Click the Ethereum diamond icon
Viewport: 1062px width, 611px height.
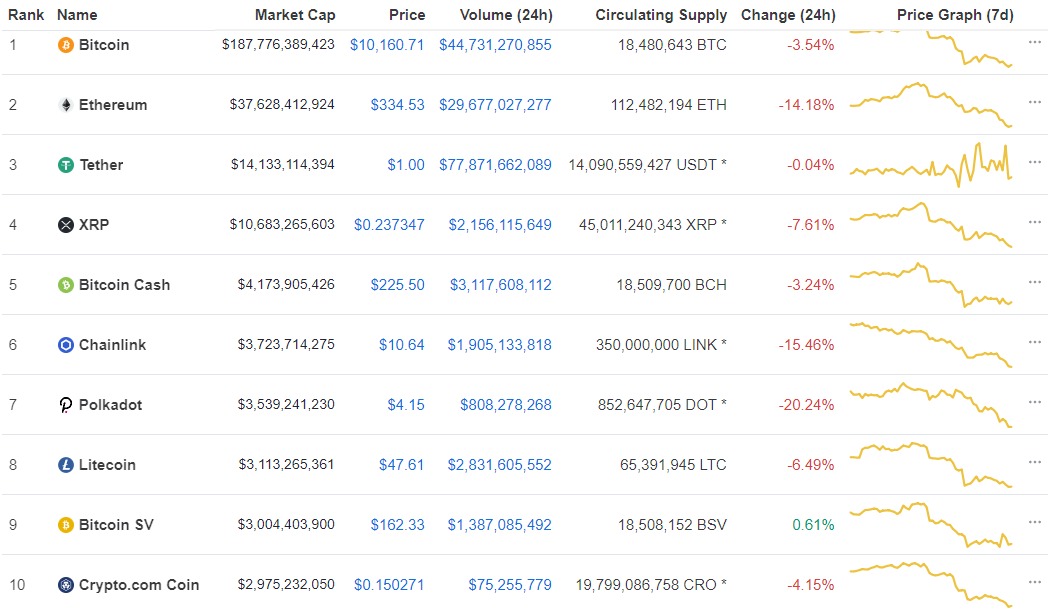(66, 105)
